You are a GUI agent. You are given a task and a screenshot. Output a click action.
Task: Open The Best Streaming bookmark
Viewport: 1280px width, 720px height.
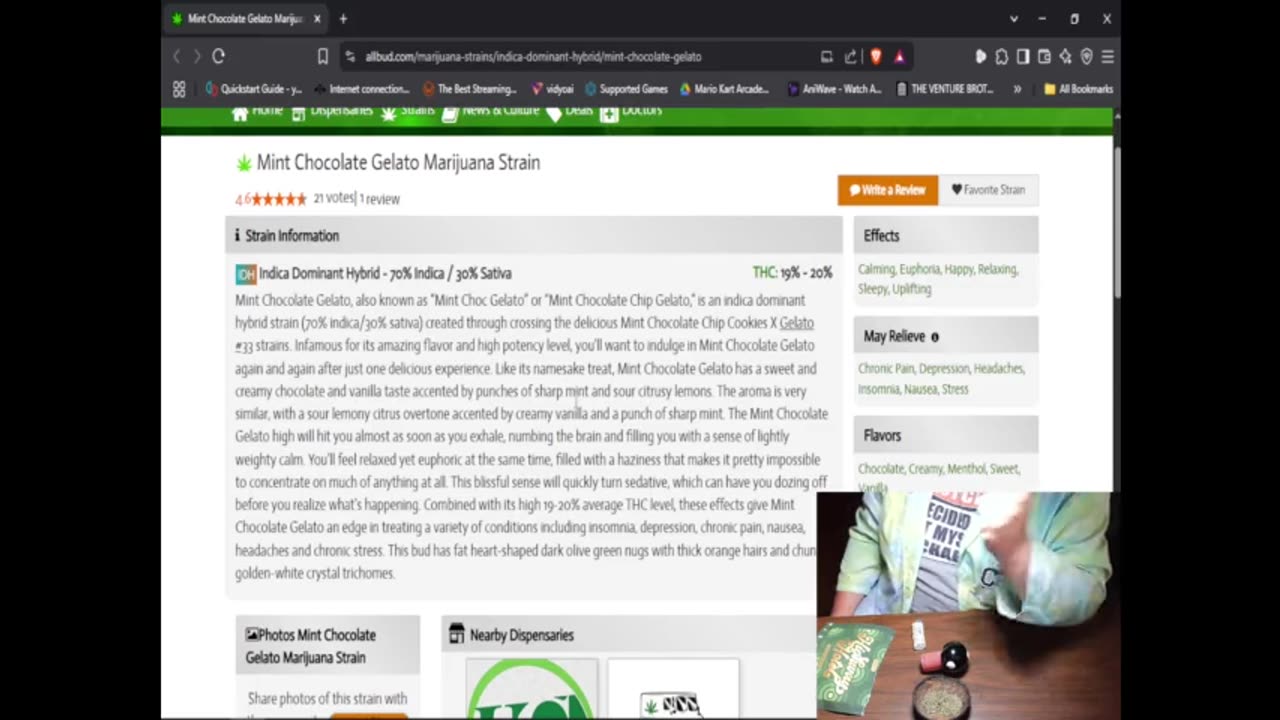pos(469,89)
